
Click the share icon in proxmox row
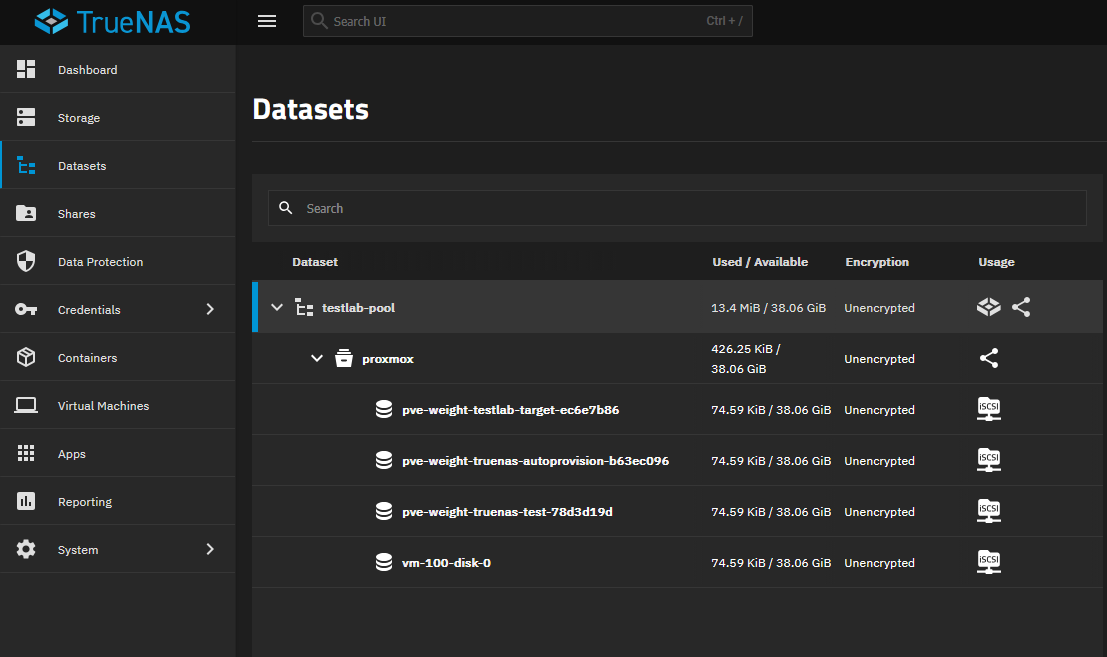coord(988,358)
